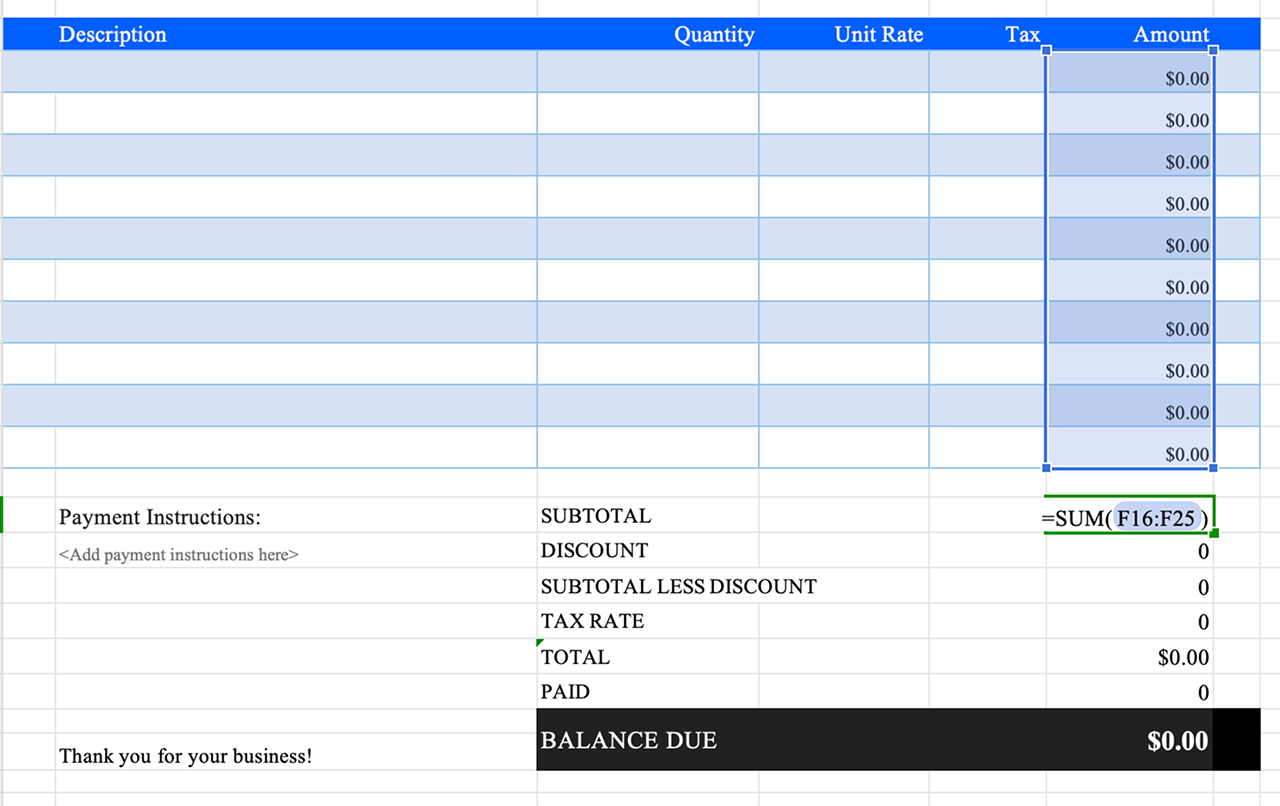Click the green error indicator on TOTAL cell
Screen dimensions: 1280x806
pyautogui.click(x=540, y=644)
